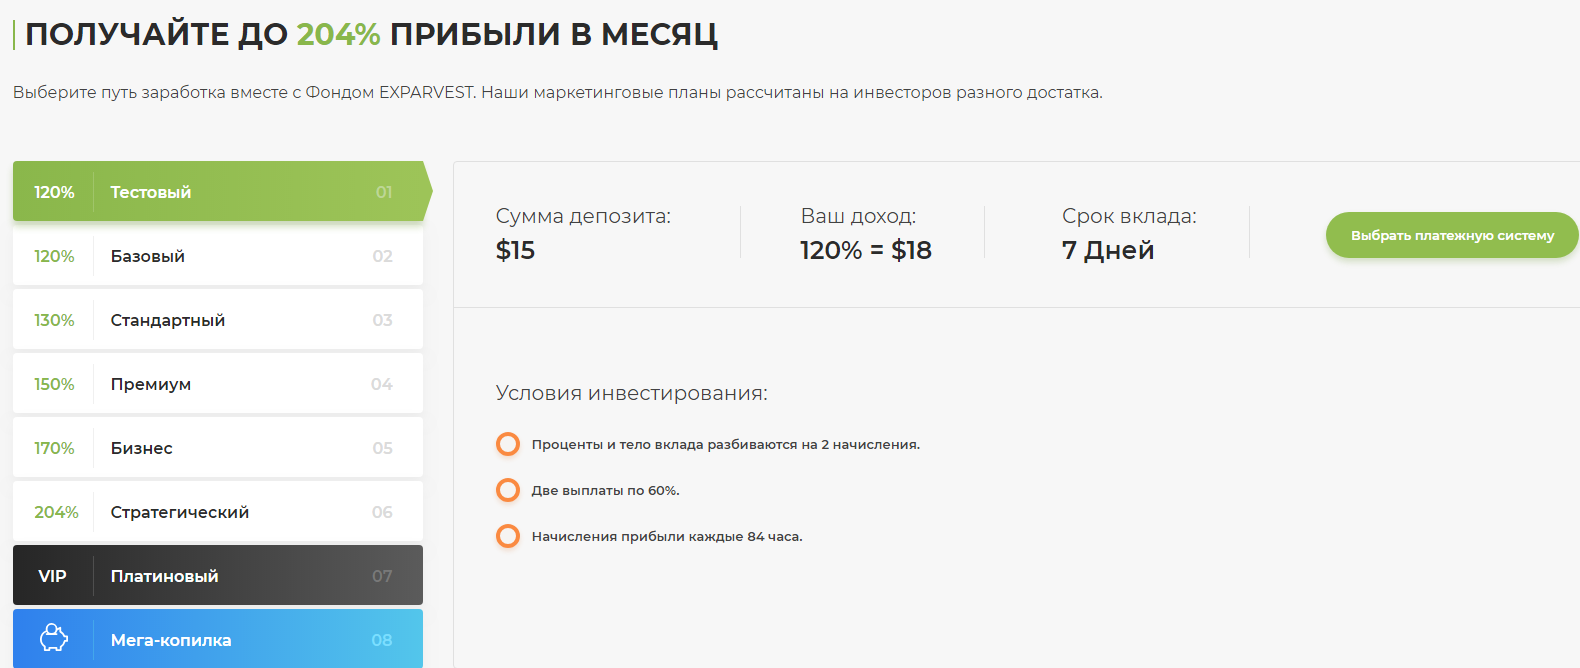Image resolution: width=1580 pixels, height=668 pixels.
Task: Click the 120% badge on Тестовый plan
Action: pyautogui.click(x=54, y=191)
